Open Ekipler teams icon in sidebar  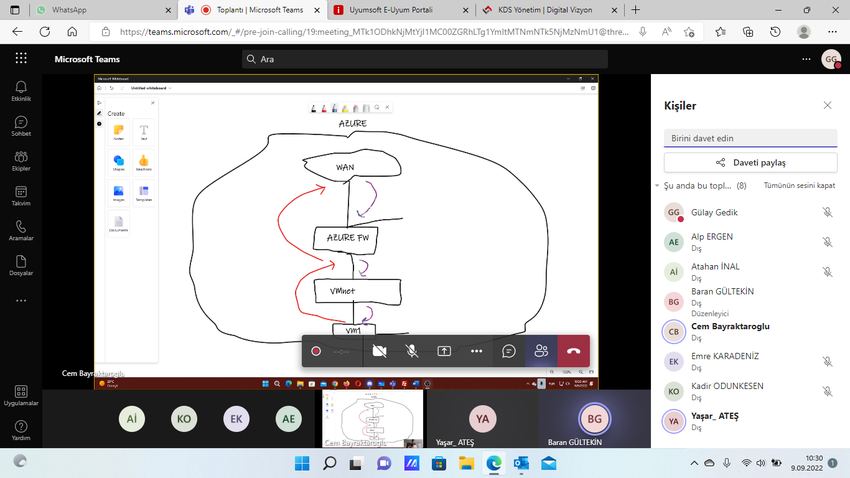pos(21,160)
